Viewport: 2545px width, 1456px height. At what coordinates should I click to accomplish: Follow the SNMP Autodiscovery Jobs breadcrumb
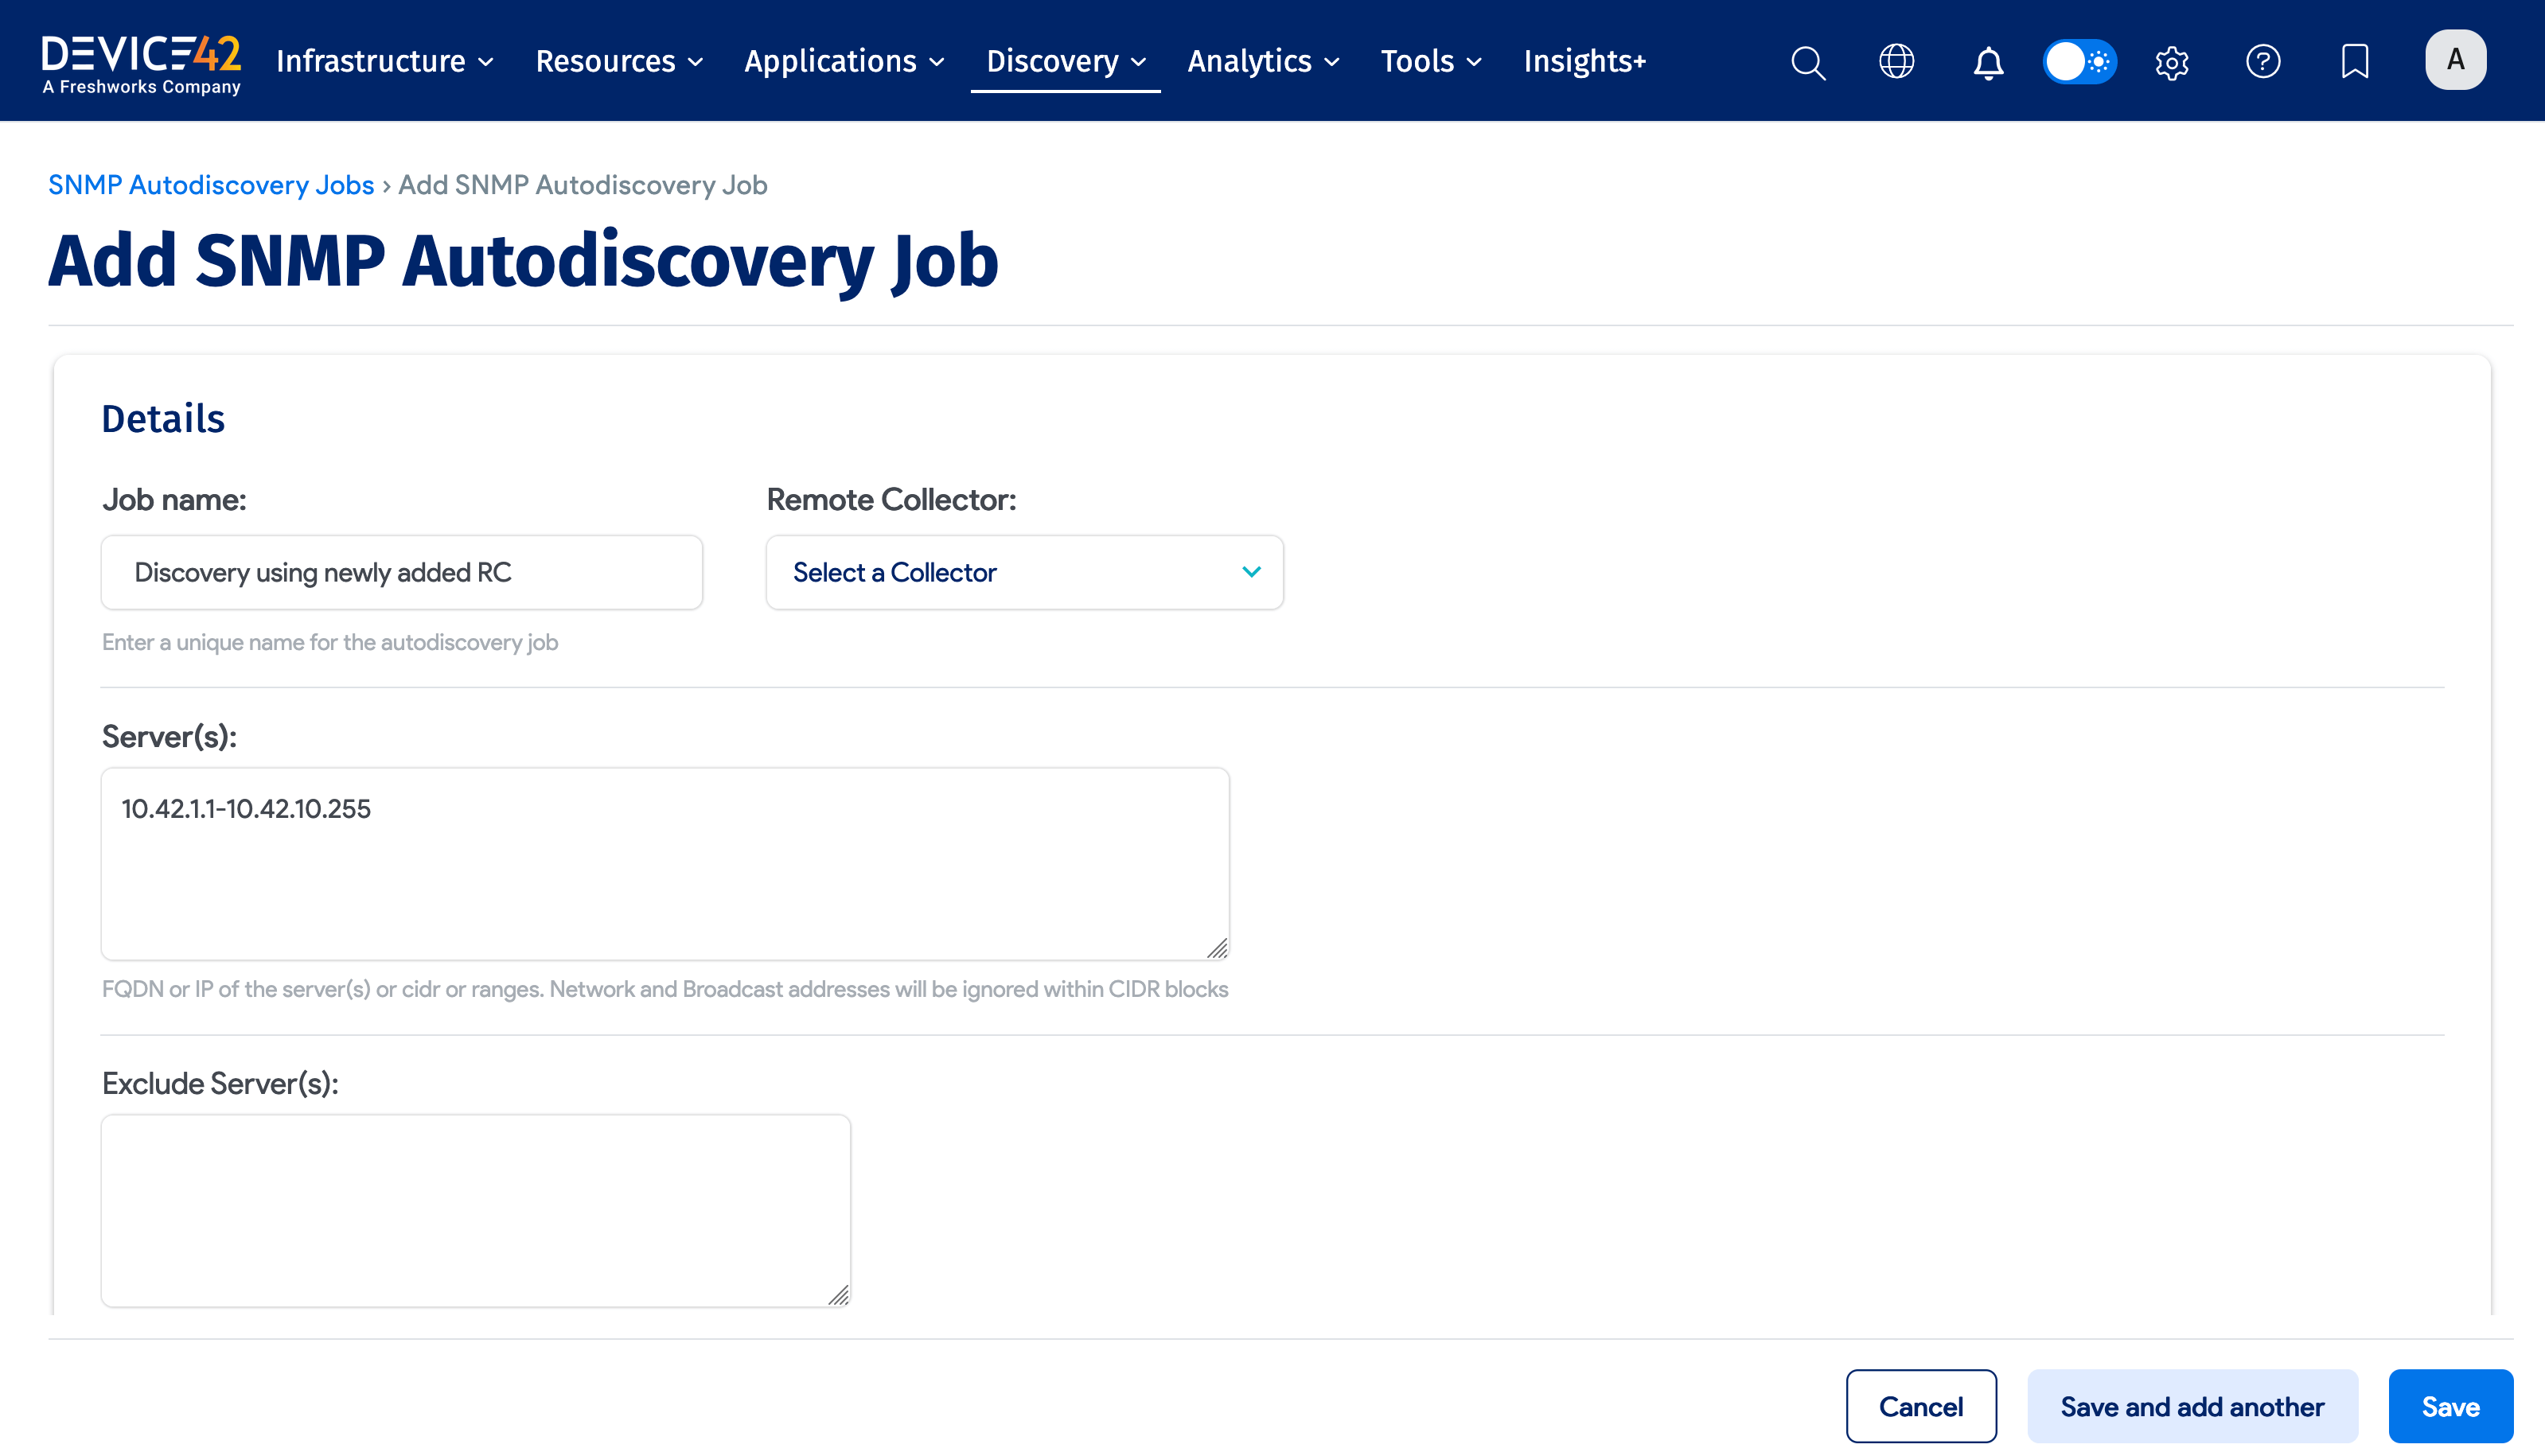[211, 184]
